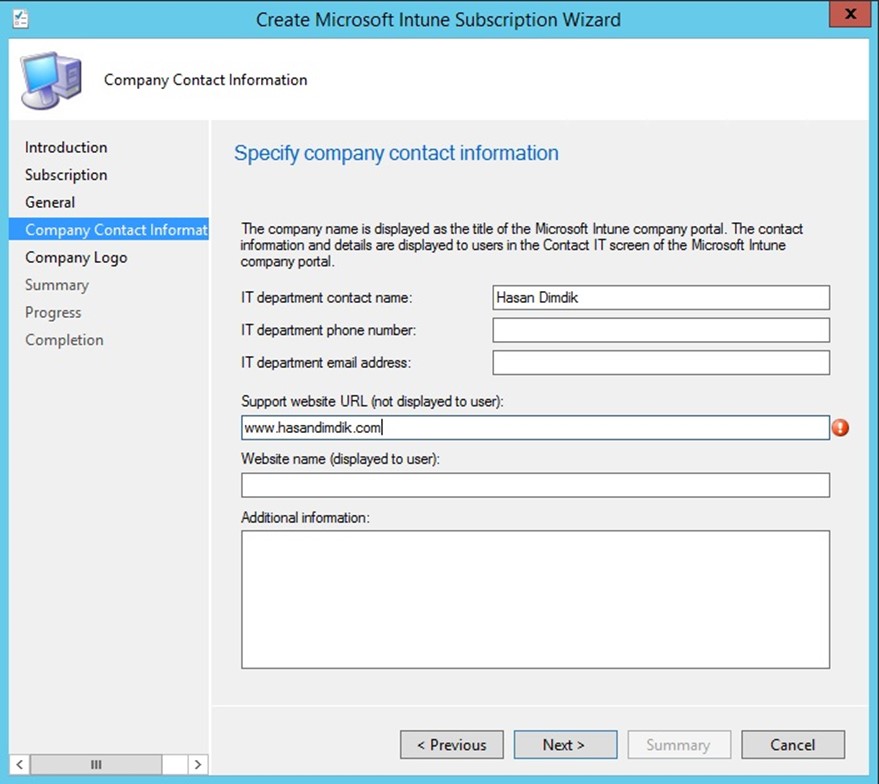Select the Summary step in sidebar

[x=57, y=285]
